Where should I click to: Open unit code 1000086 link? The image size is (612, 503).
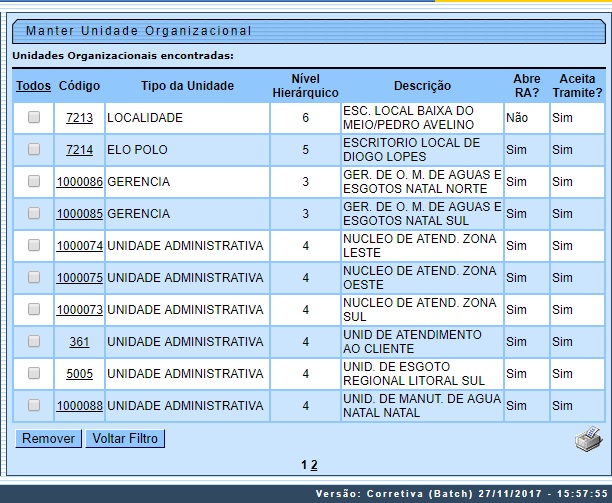pos(80,182)
